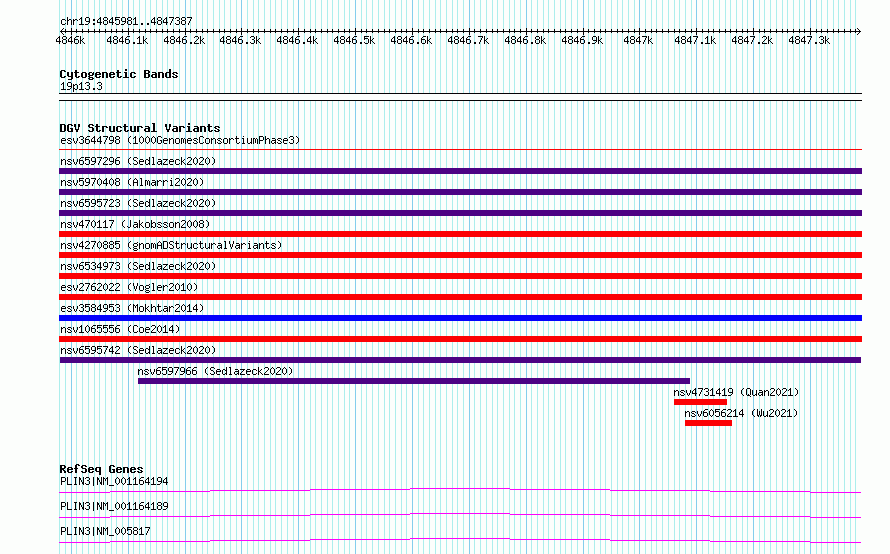Image resolution: width=890 pixels, height=554 pixels.
Task: Select variant label esv3584953 (Mokhtar2014)
Action: click(x=132, y=308)
